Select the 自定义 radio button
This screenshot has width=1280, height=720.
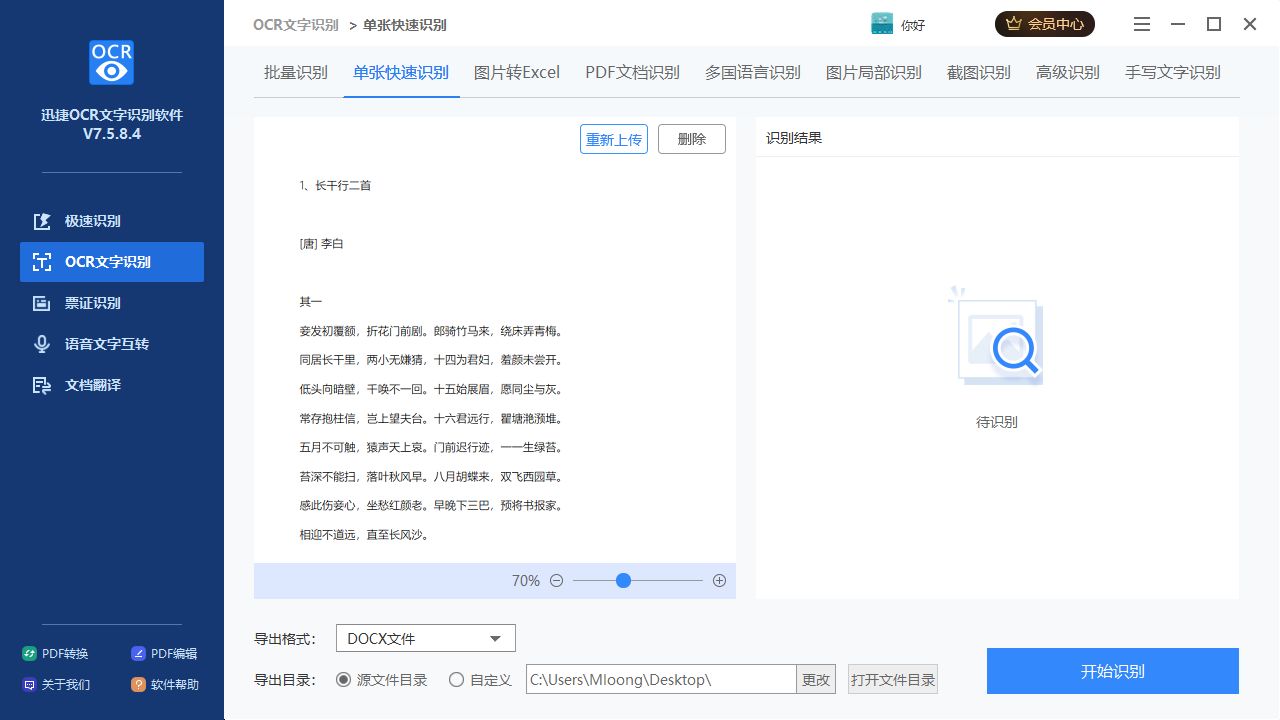(x=456, y=680)
